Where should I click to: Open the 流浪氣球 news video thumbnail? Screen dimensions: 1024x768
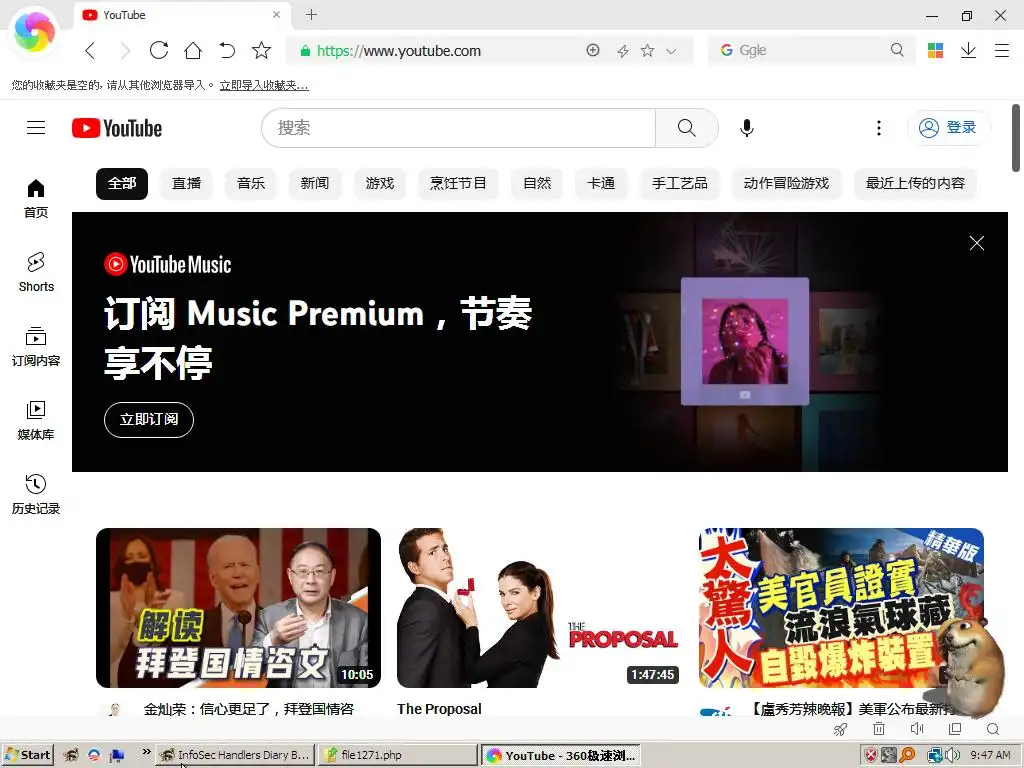[x=841, y=608]
